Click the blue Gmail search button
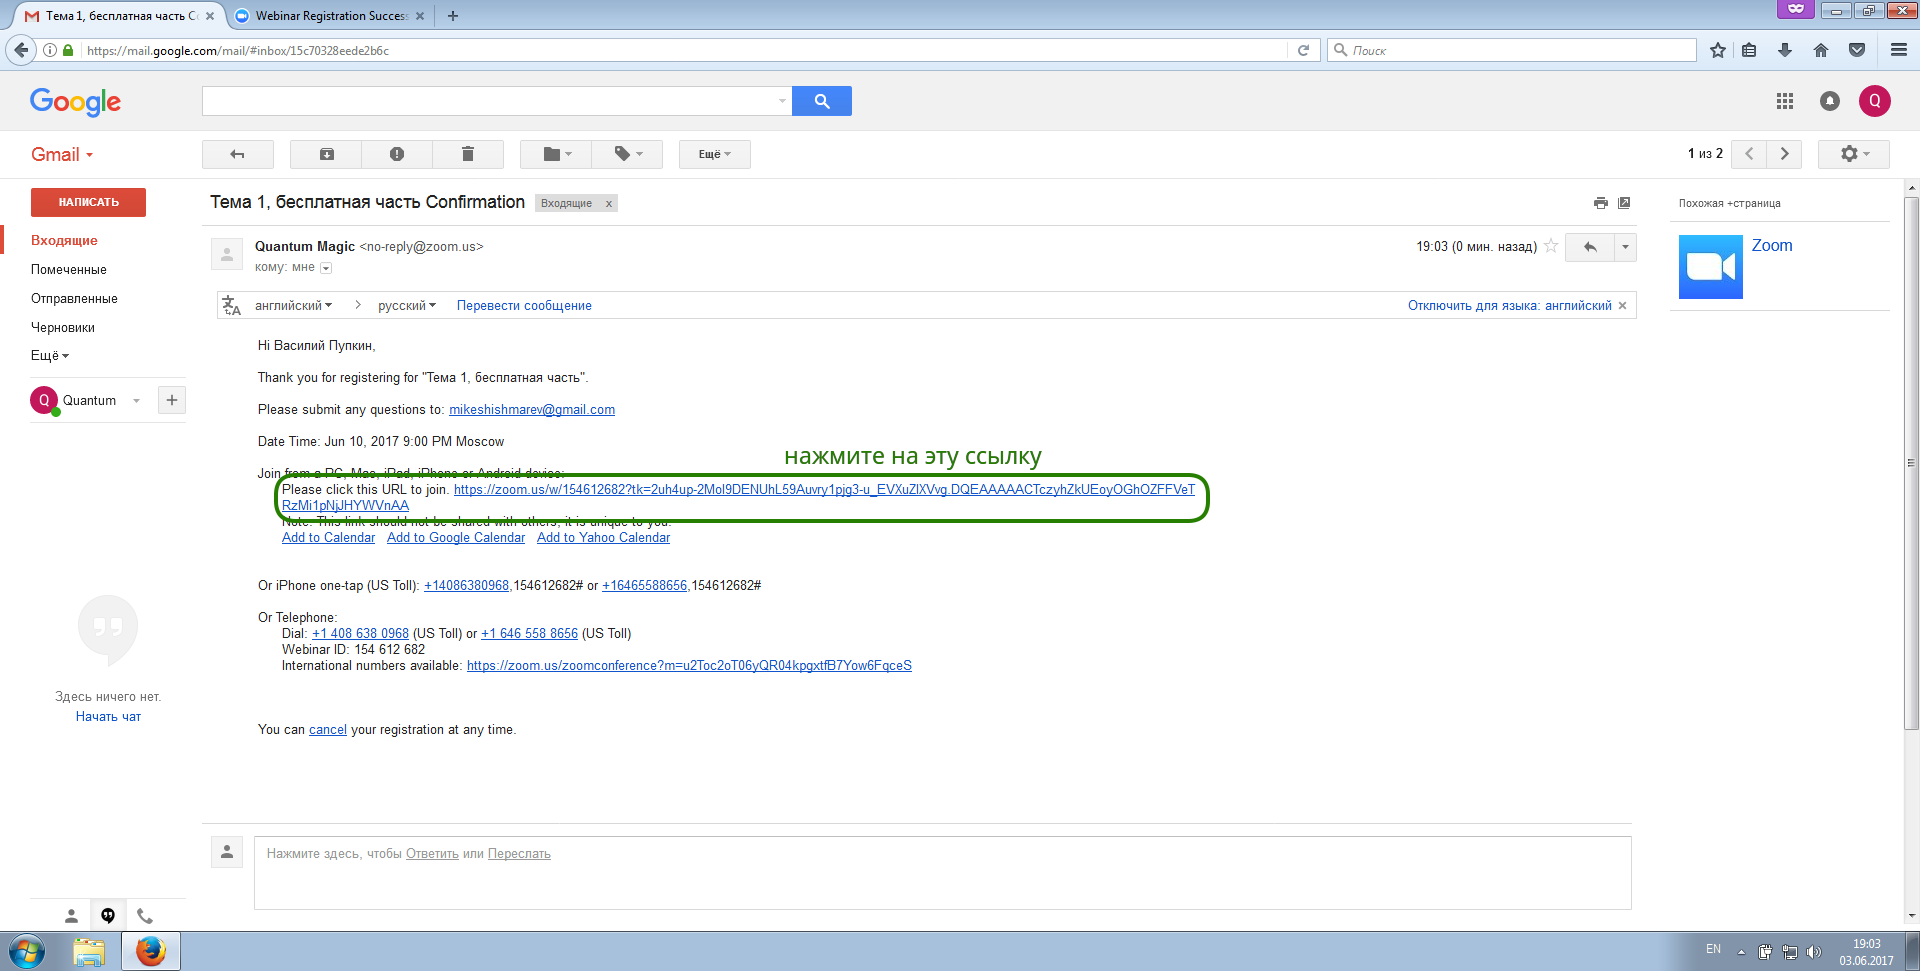 point(822,101)
